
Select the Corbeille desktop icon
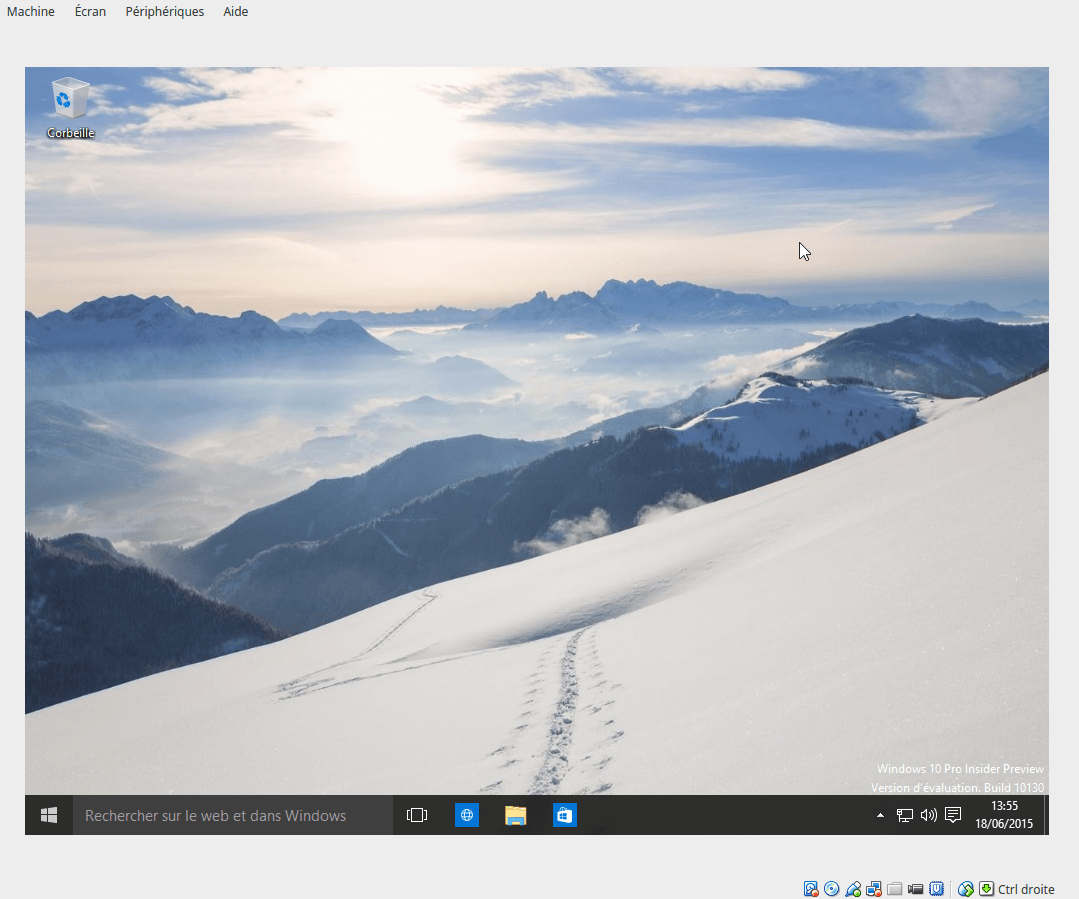(x=70, y=108)
